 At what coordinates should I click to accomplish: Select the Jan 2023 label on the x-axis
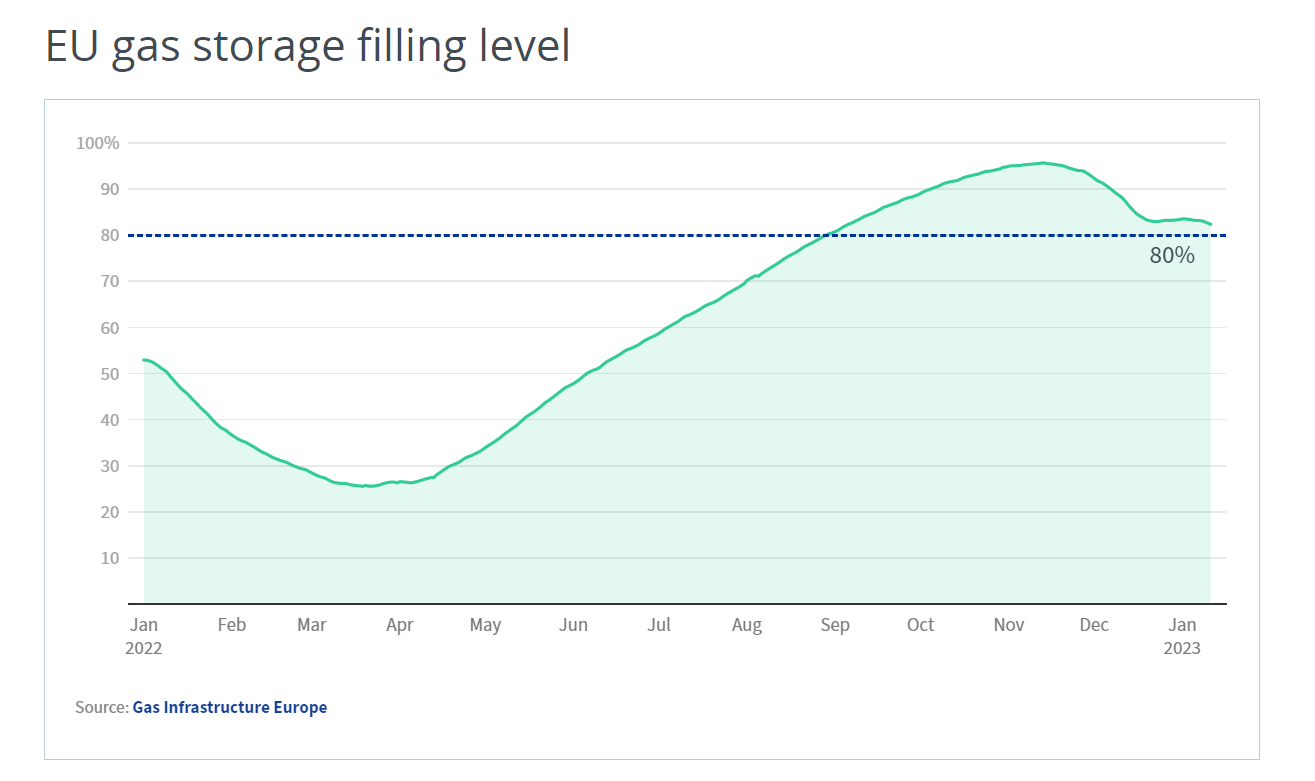click(x=1182, y=635)
